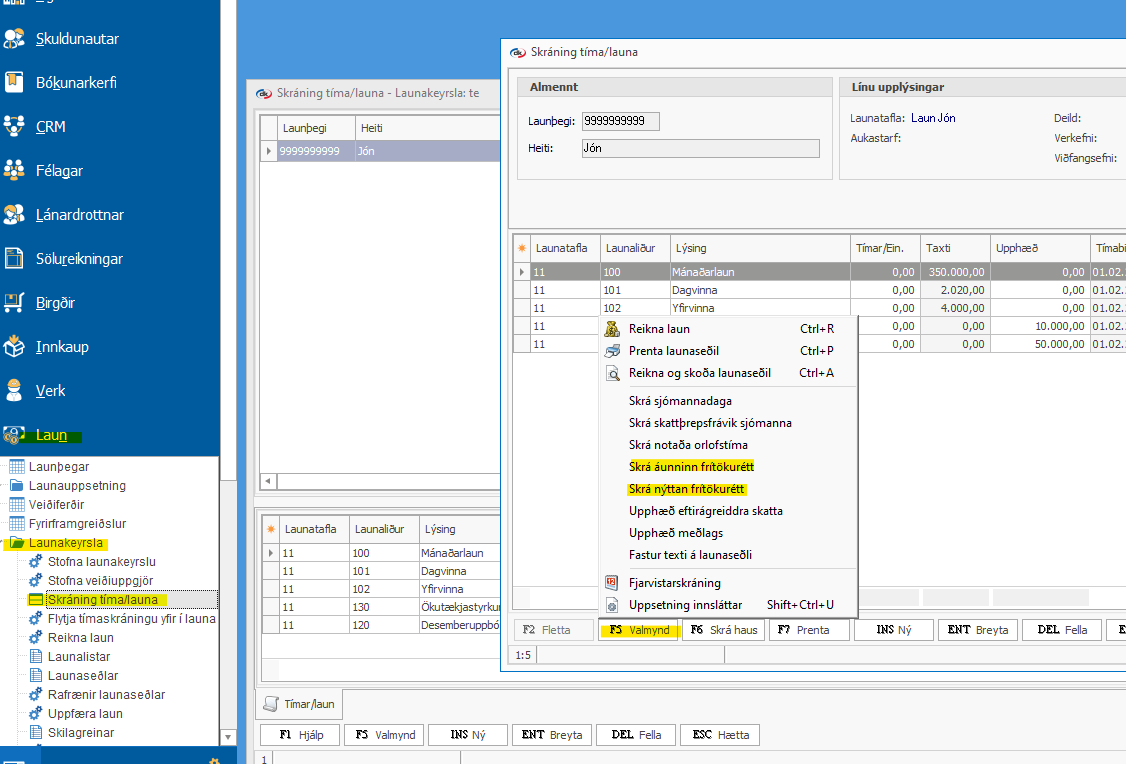Open the Innkaup box icon
The width and height of the screenshot is (1126, 764).
14,347
